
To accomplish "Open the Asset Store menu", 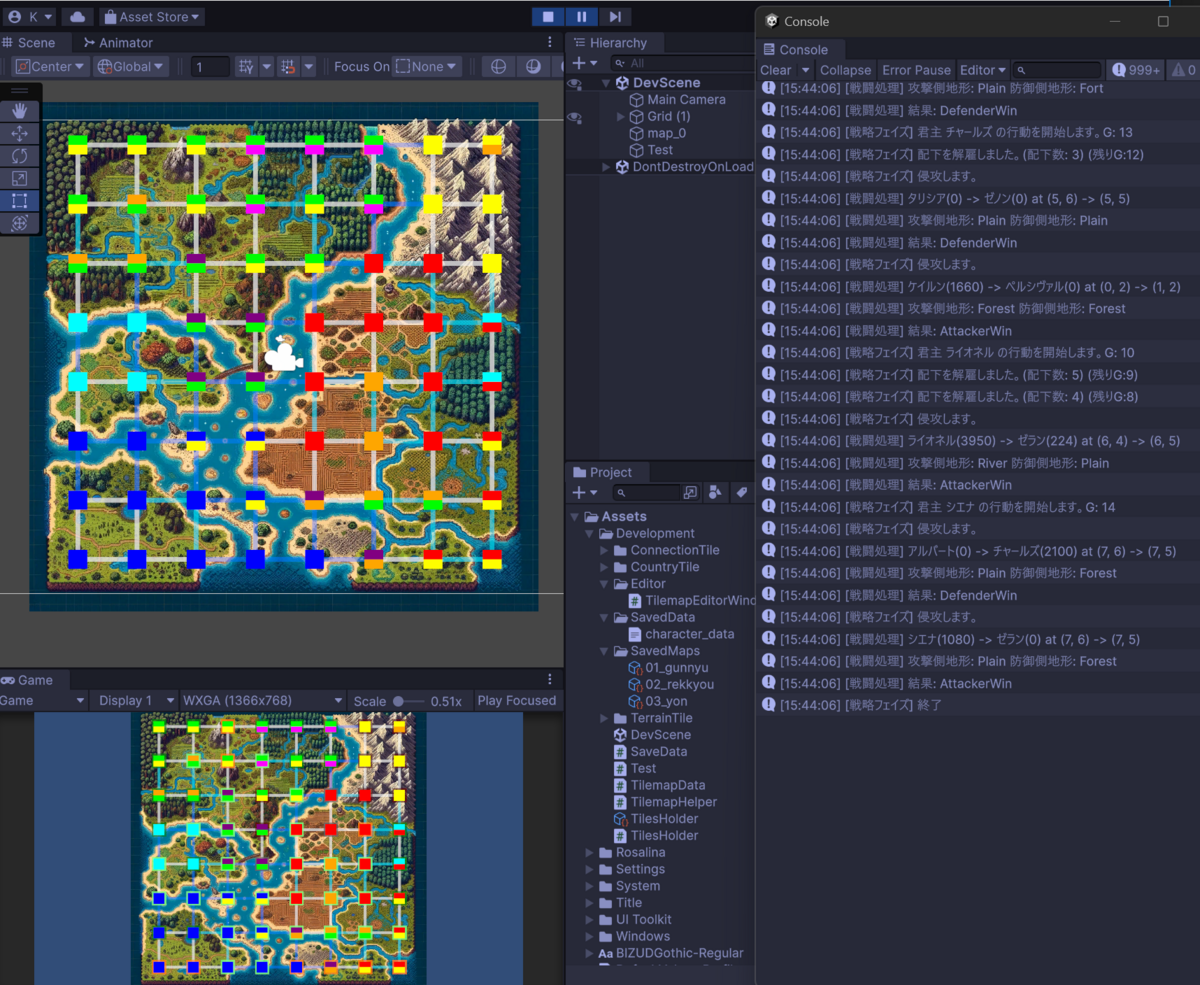I will pos(151,16).
